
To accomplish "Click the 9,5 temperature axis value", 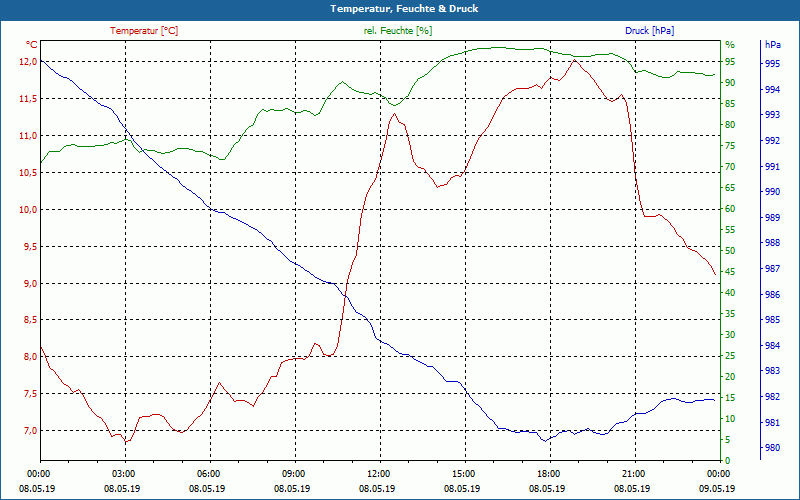I will (30, 246).
